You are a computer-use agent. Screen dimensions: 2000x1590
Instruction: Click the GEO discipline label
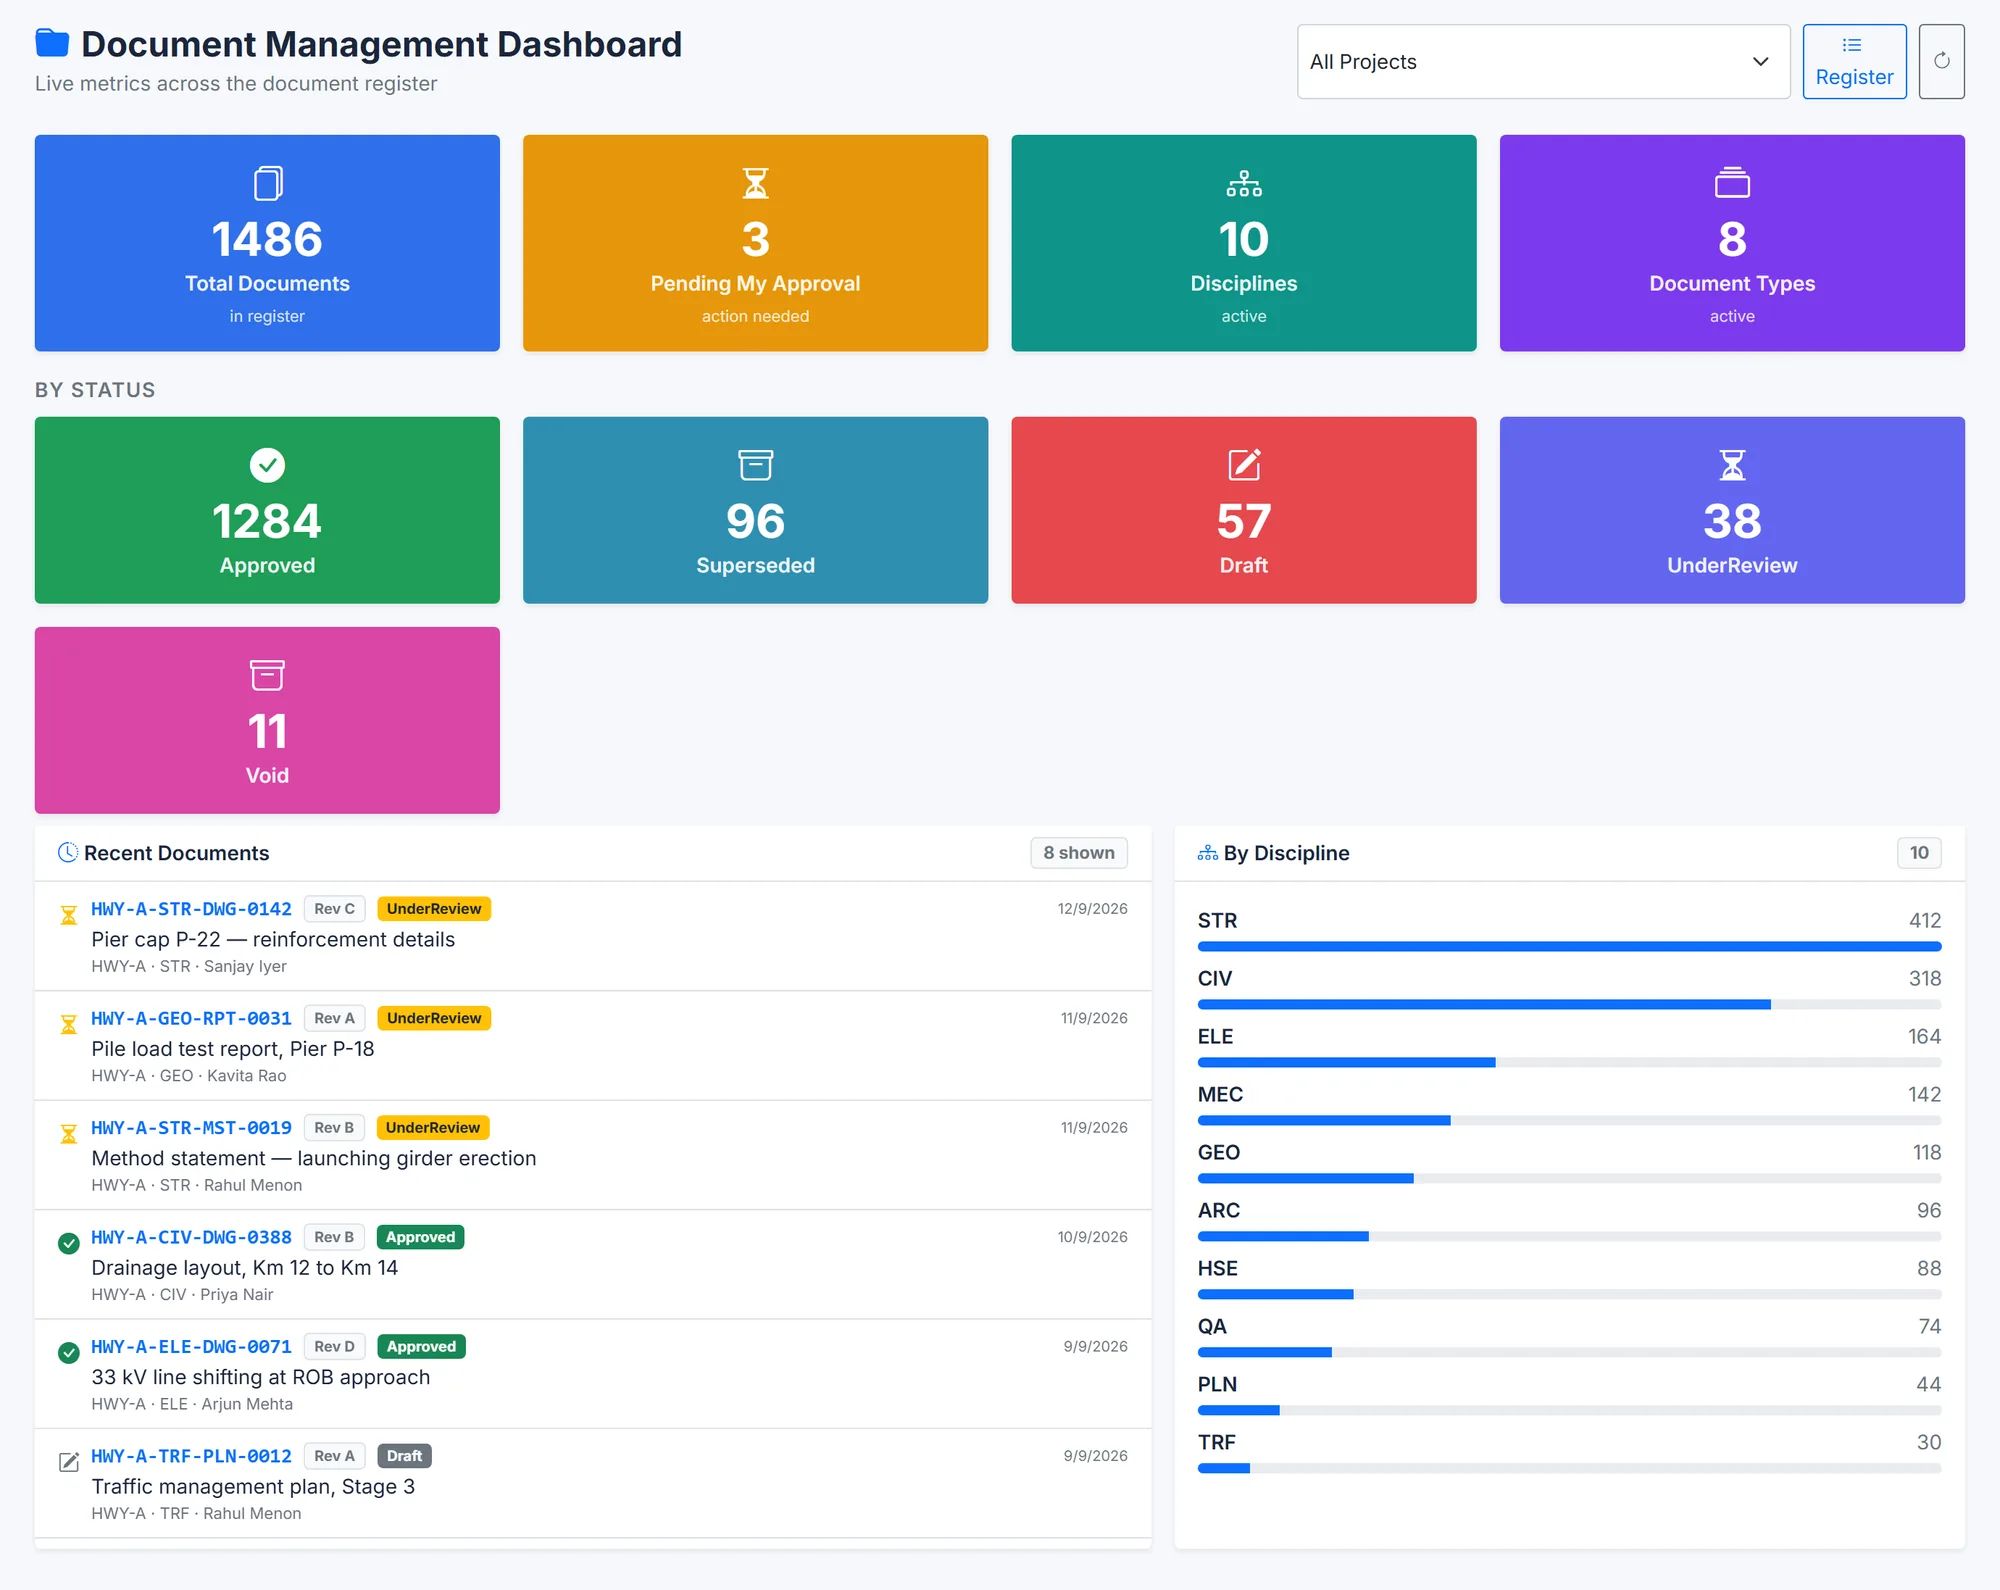(x=1218, y=1153)
